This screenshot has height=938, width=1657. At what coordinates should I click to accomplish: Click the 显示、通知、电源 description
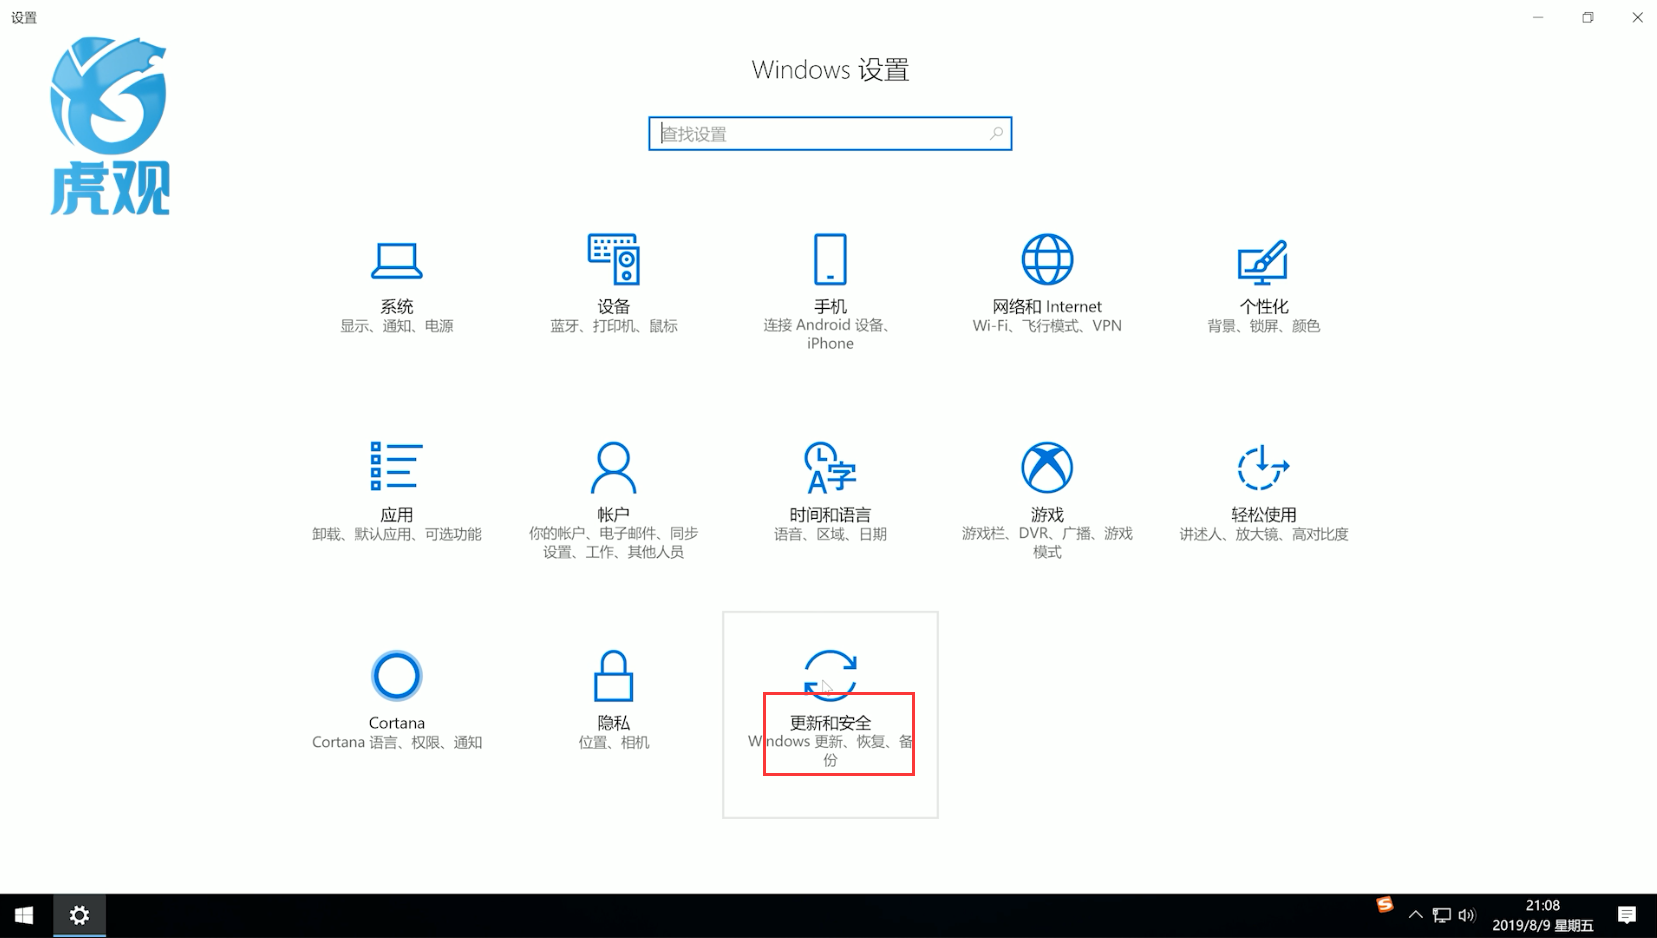[x=397, y=326]
